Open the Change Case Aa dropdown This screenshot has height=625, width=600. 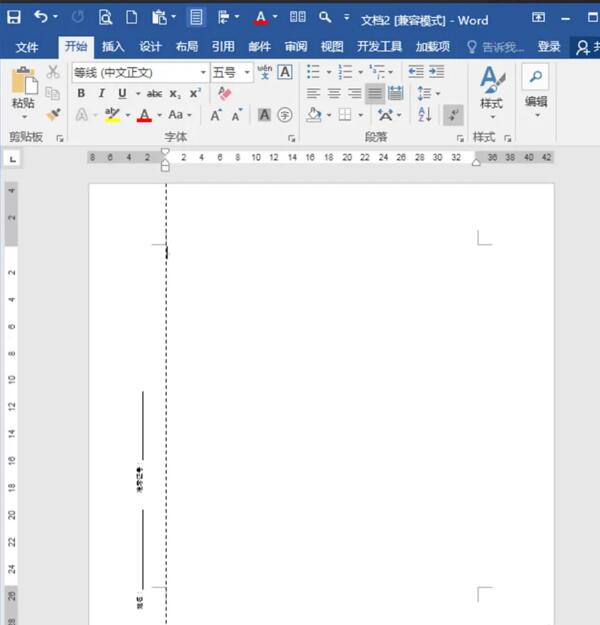tap(180, 115)
